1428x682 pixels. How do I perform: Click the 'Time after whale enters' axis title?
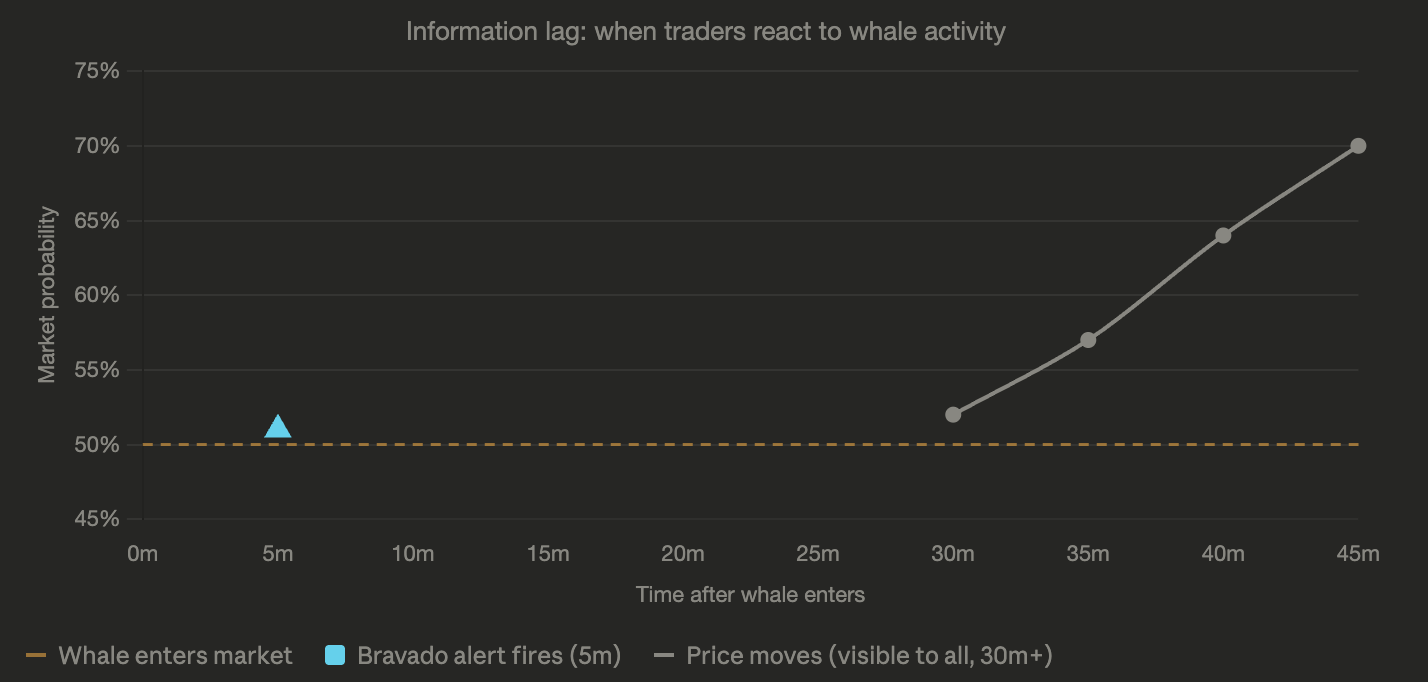[x=750, y=595]
